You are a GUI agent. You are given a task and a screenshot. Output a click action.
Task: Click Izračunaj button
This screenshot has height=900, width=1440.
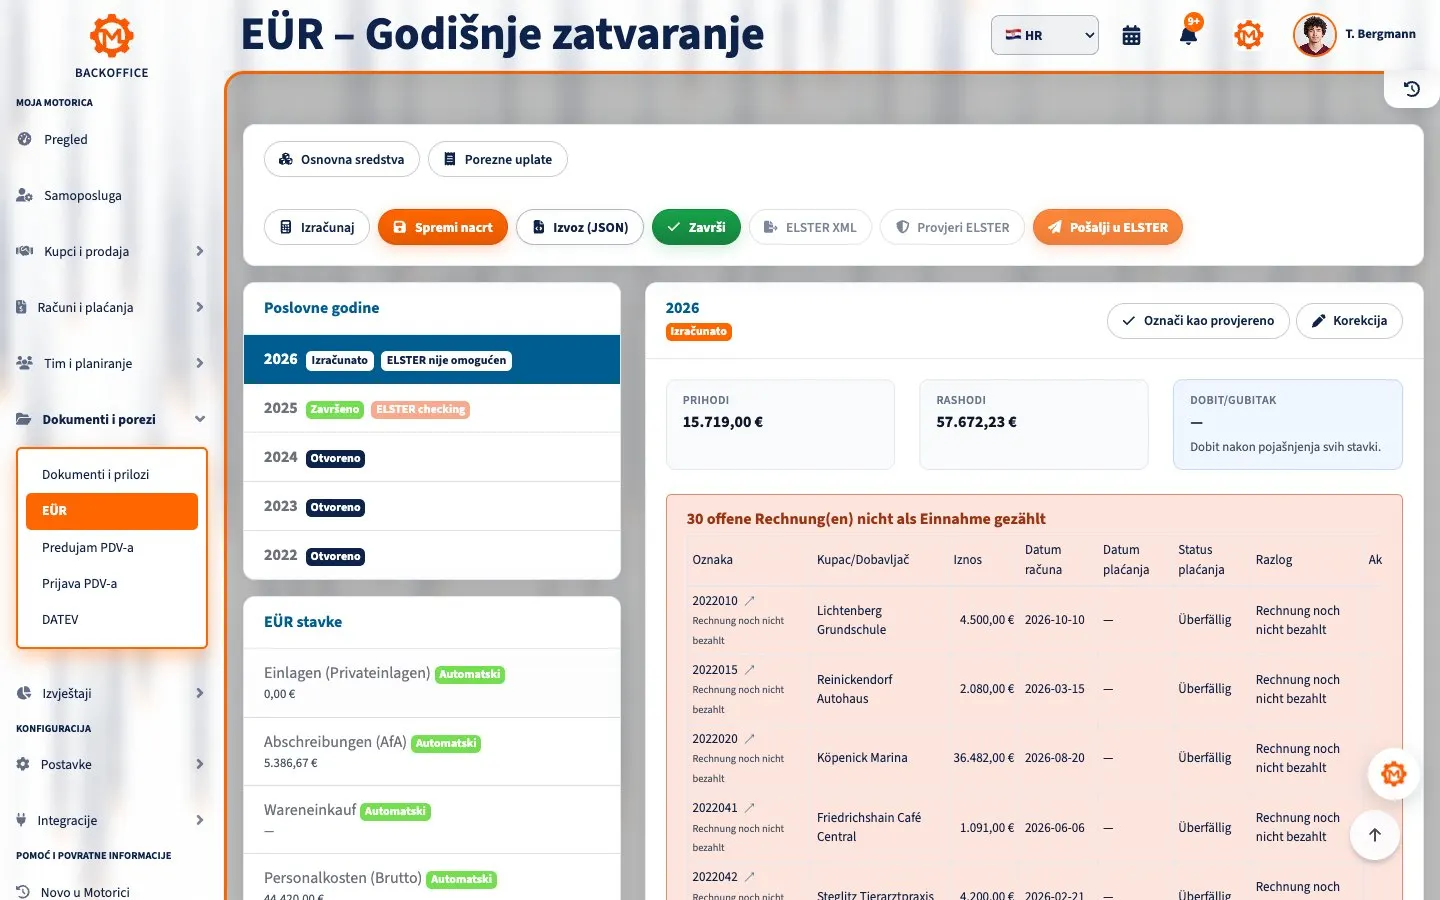(317, 227)
